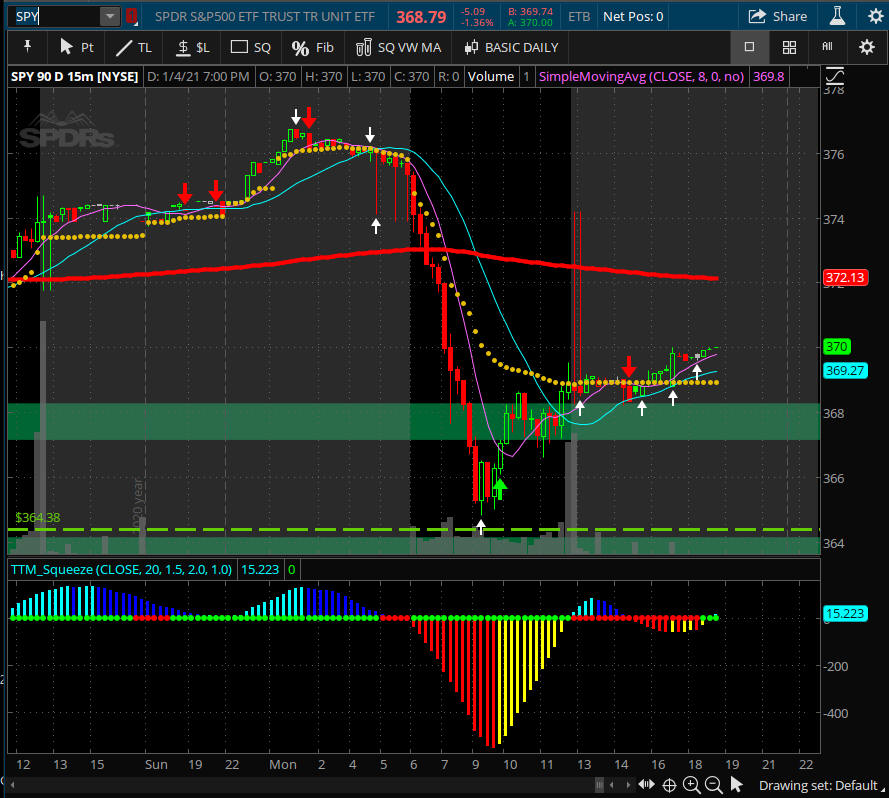The height and width of the screenshot is (798, 889).
Task: Click the pin drawing tool icon
Action: pos(27,47)
